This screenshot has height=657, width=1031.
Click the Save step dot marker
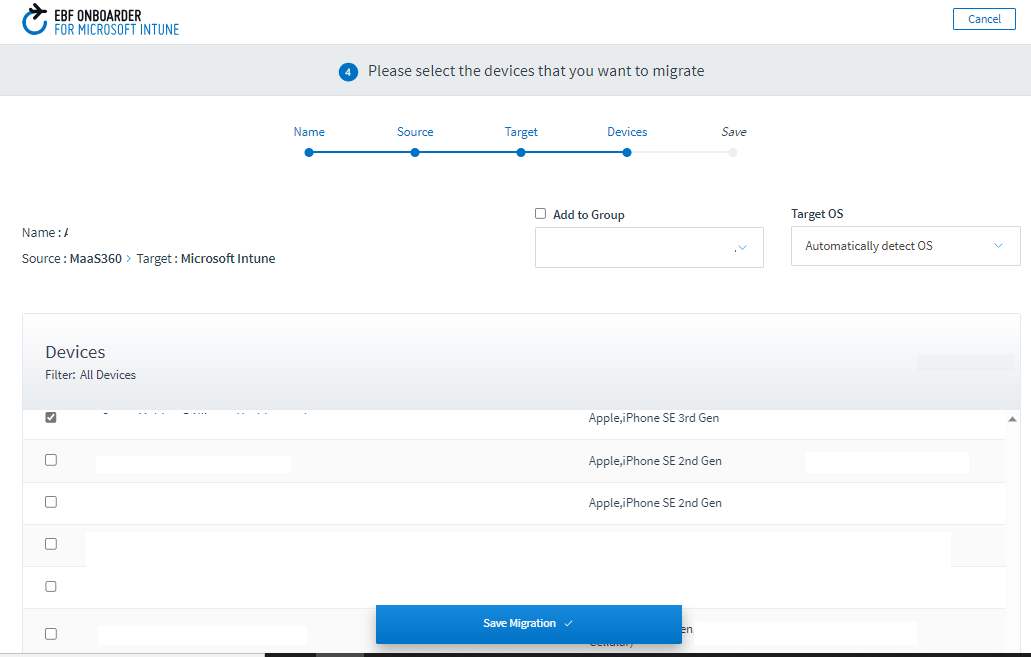point(732,153)
